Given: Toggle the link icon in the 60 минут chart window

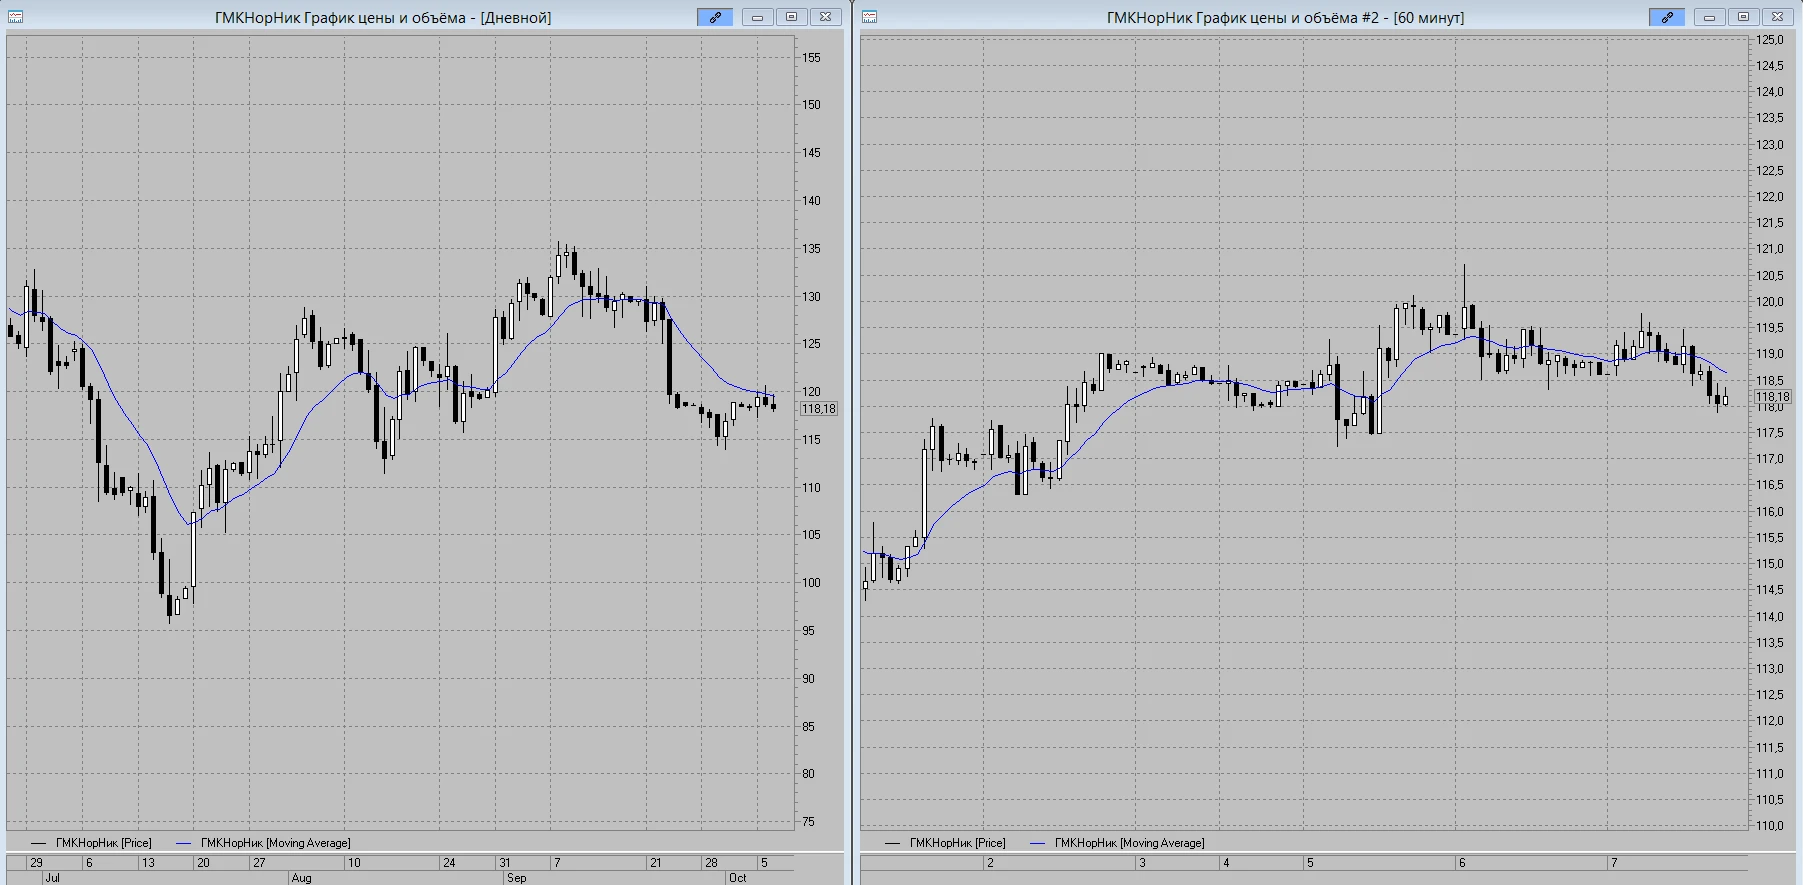Looking at the screenshot, I should pyautogui.click(x=1667, y=17).
